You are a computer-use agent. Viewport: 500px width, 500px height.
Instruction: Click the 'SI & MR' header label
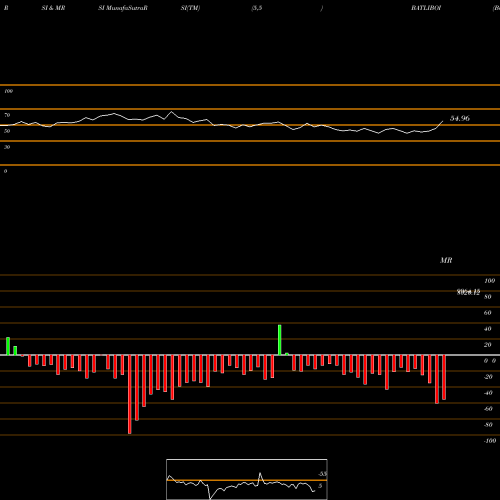(53, 8)
